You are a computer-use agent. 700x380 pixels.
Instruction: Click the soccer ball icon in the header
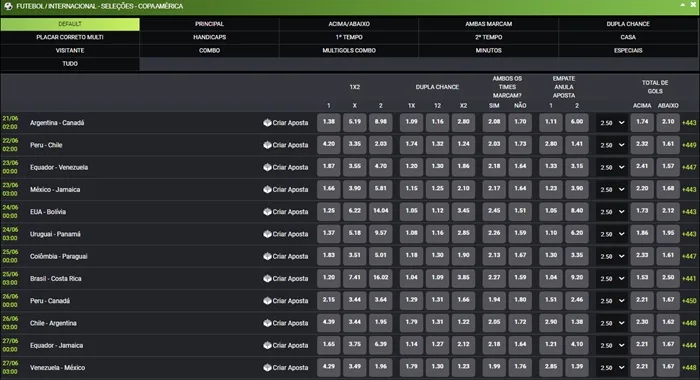(x=8, y=6)
